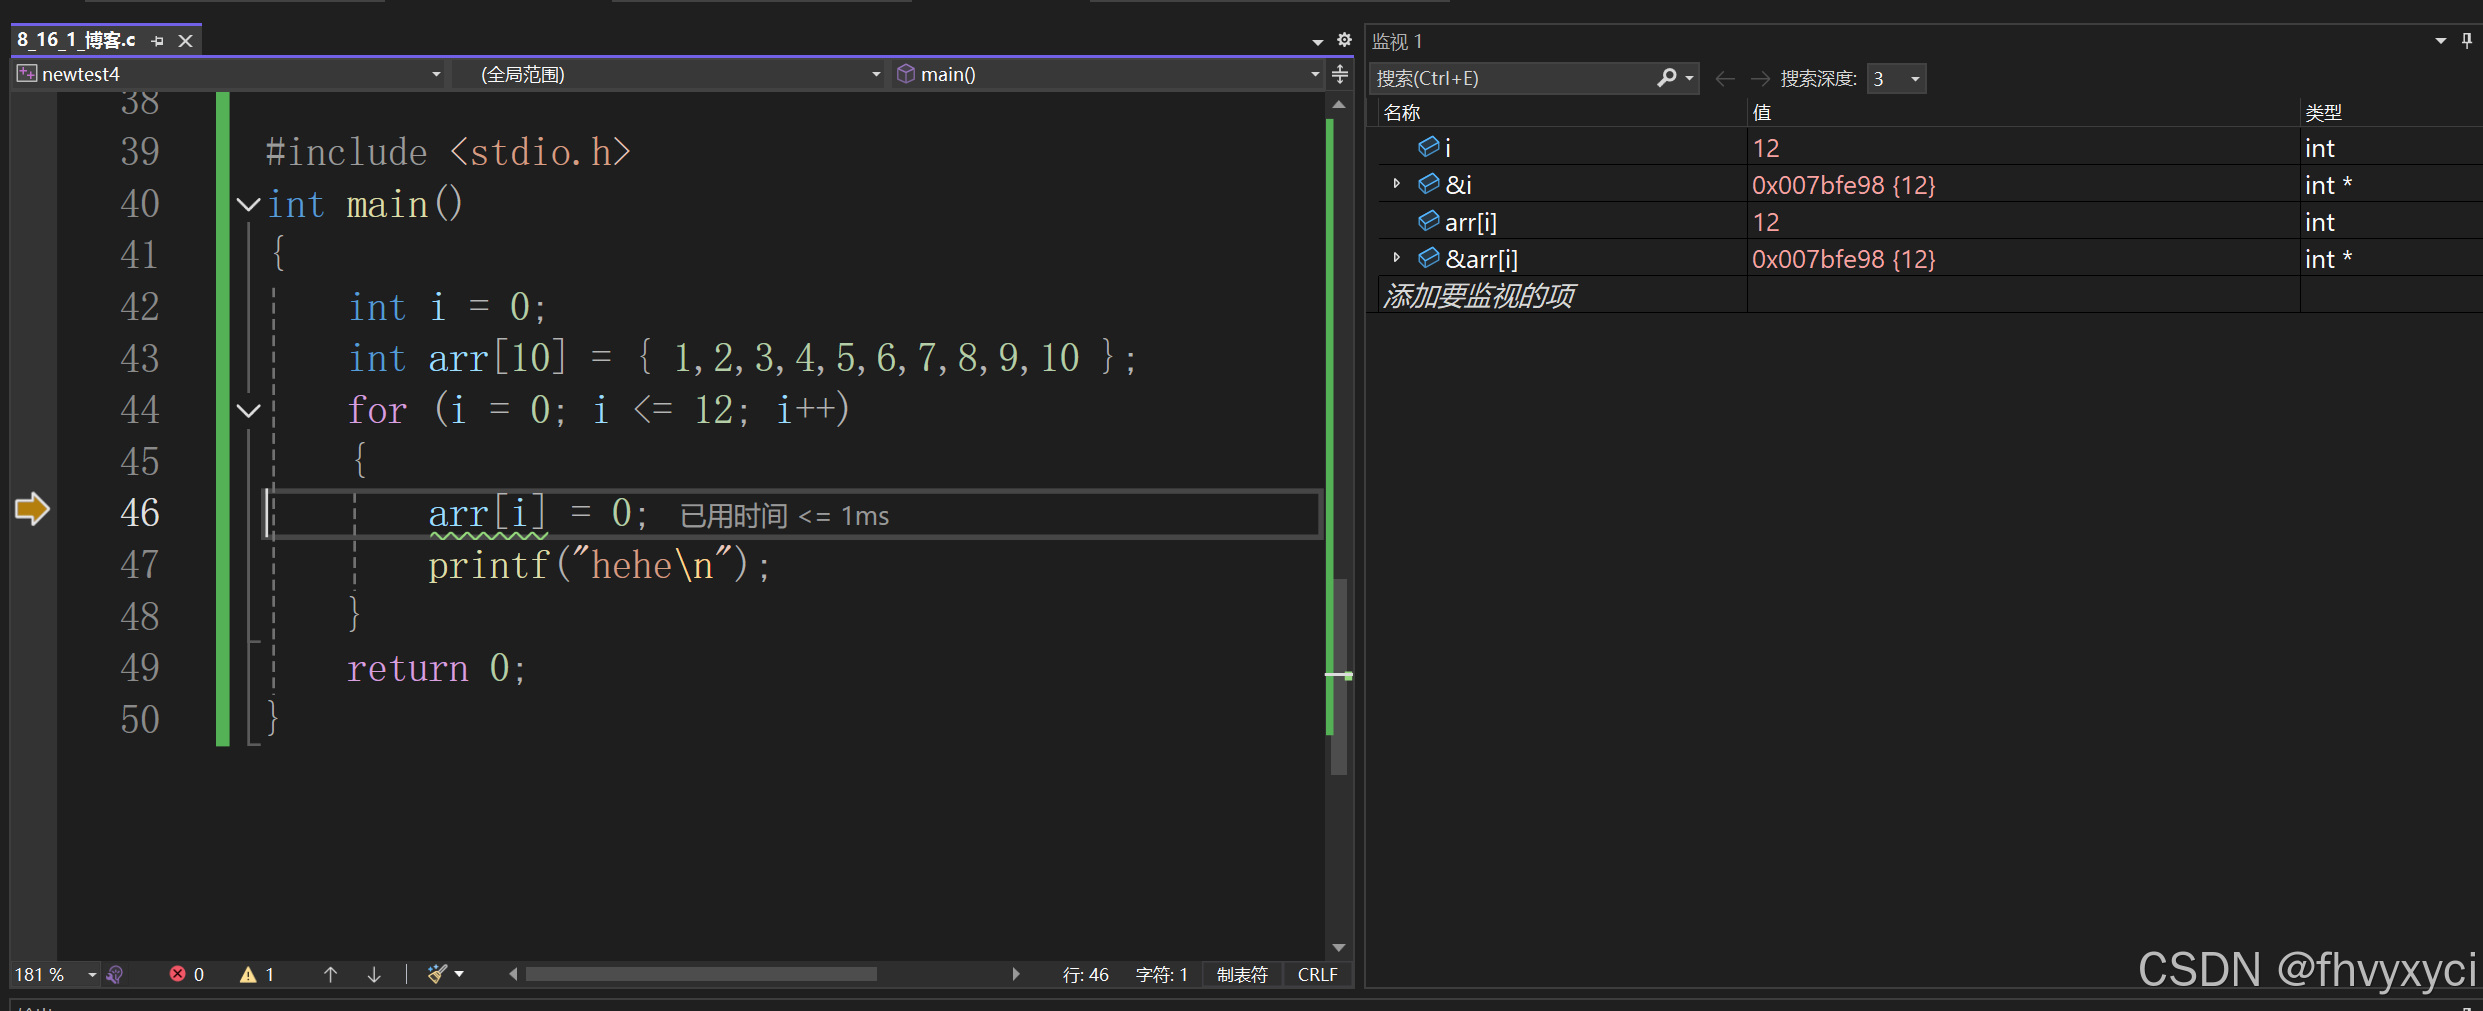Viewport: 2483px width, 1011px height.
Task: Expand the &i watch entry
Action: coord(1397,184)
